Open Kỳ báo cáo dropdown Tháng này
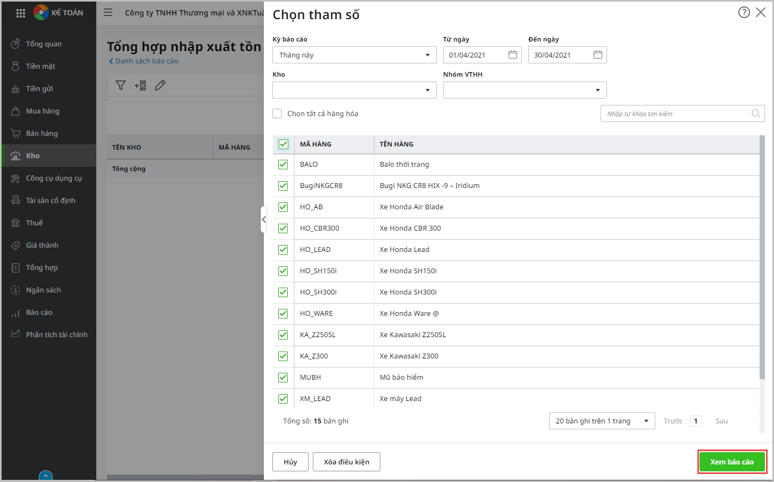Image resolution: width=774 pixels, height=482 pixels. 354,55
